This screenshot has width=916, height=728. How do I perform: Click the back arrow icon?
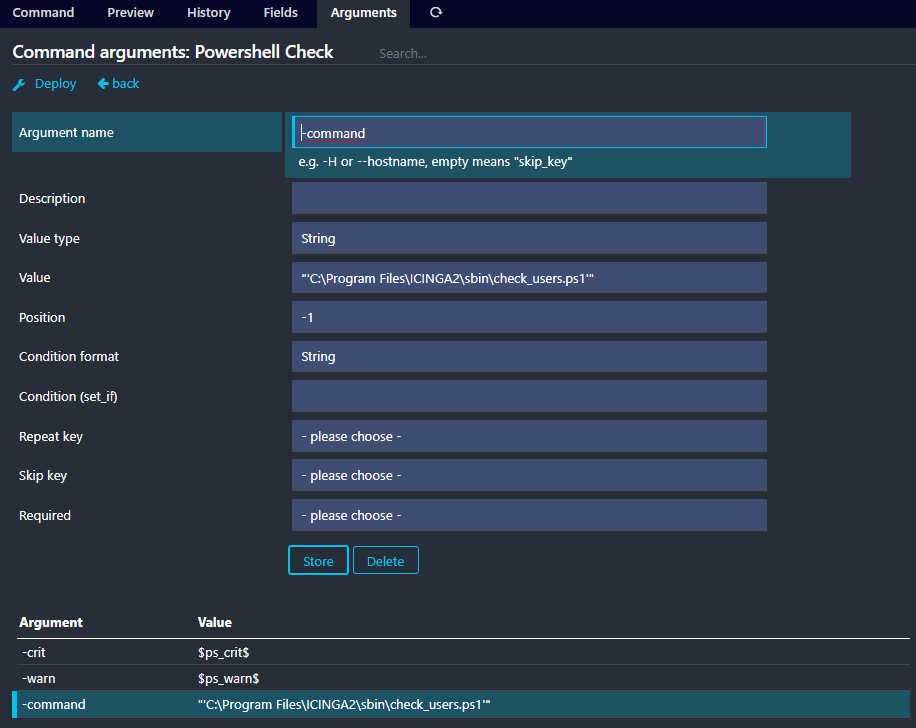(x=103, y=84)
